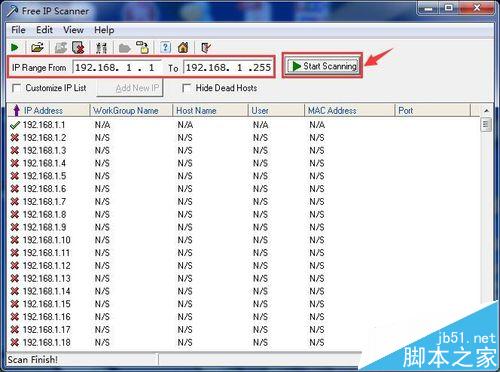
Task: Click the exit door toolbar icon
Action: coord(206,48)
